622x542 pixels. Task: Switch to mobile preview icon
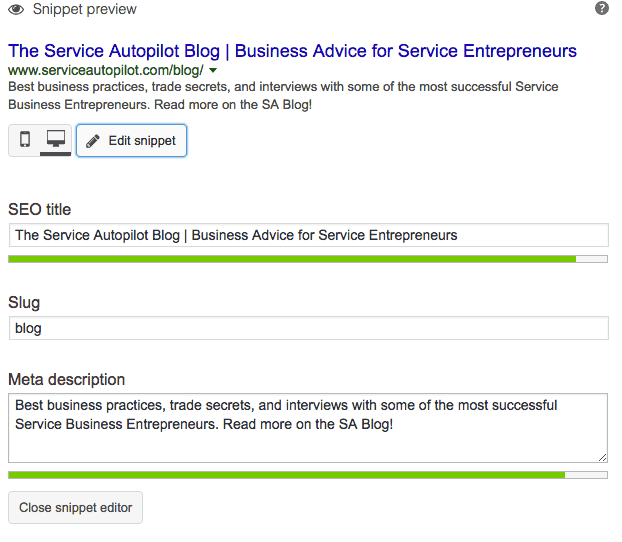click(x=25, y=140)
